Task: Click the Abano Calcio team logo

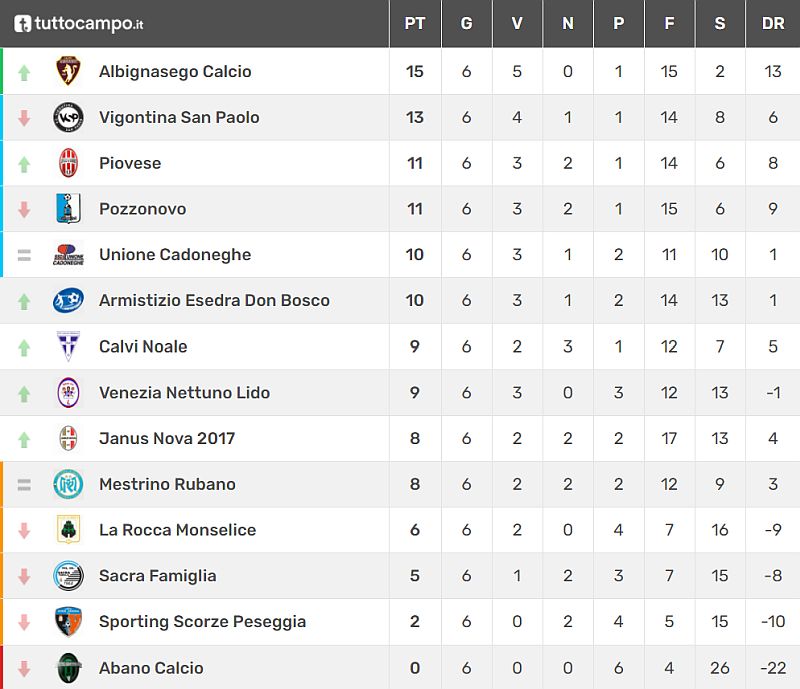Action: [68, 668]
